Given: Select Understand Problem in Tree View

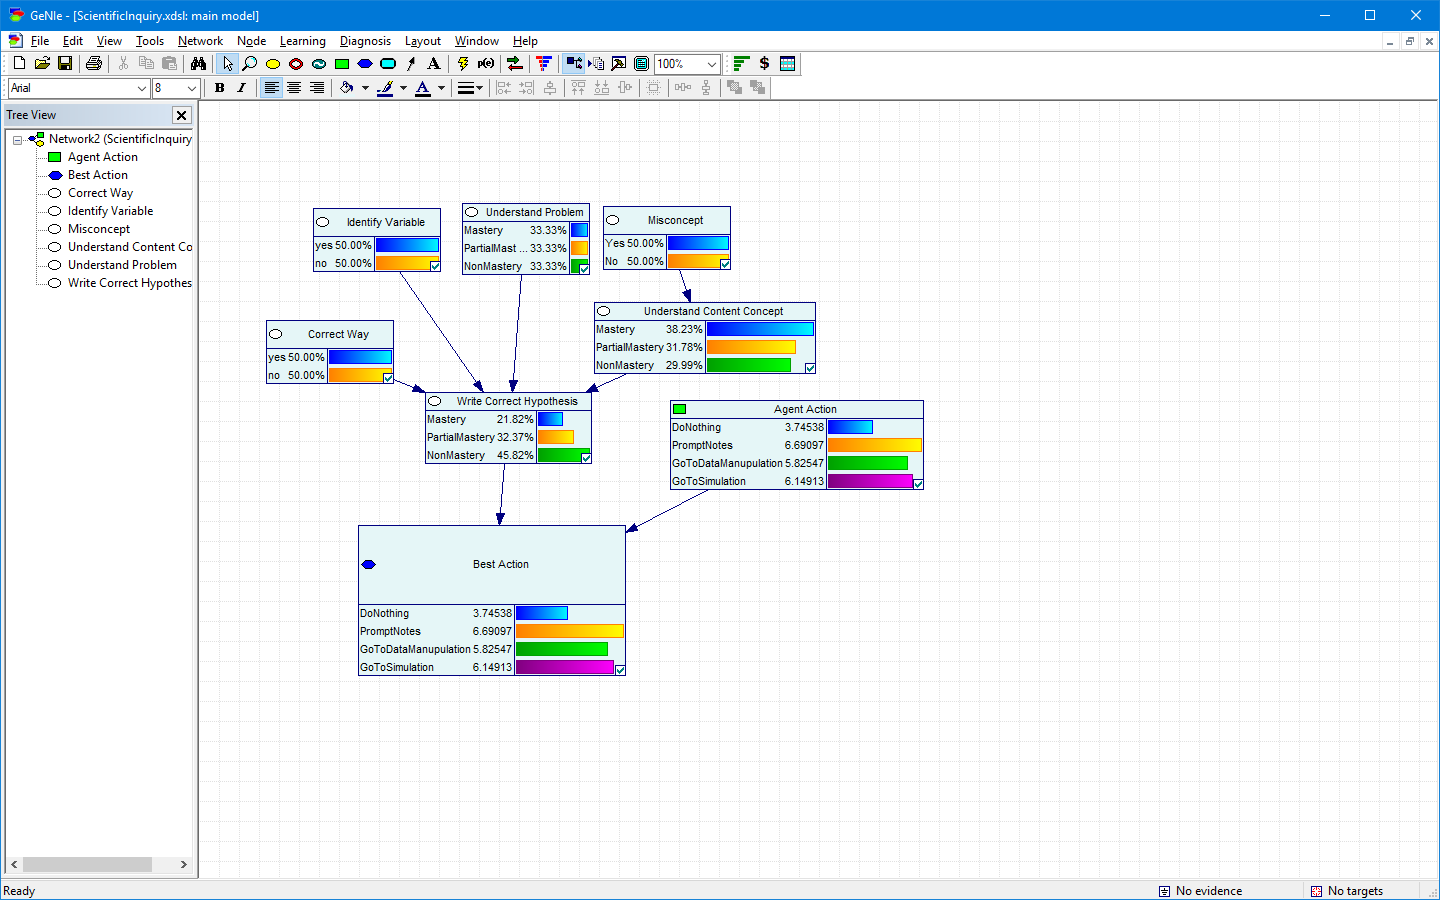Looking at the screenshot, I should (x=122, y=265).
